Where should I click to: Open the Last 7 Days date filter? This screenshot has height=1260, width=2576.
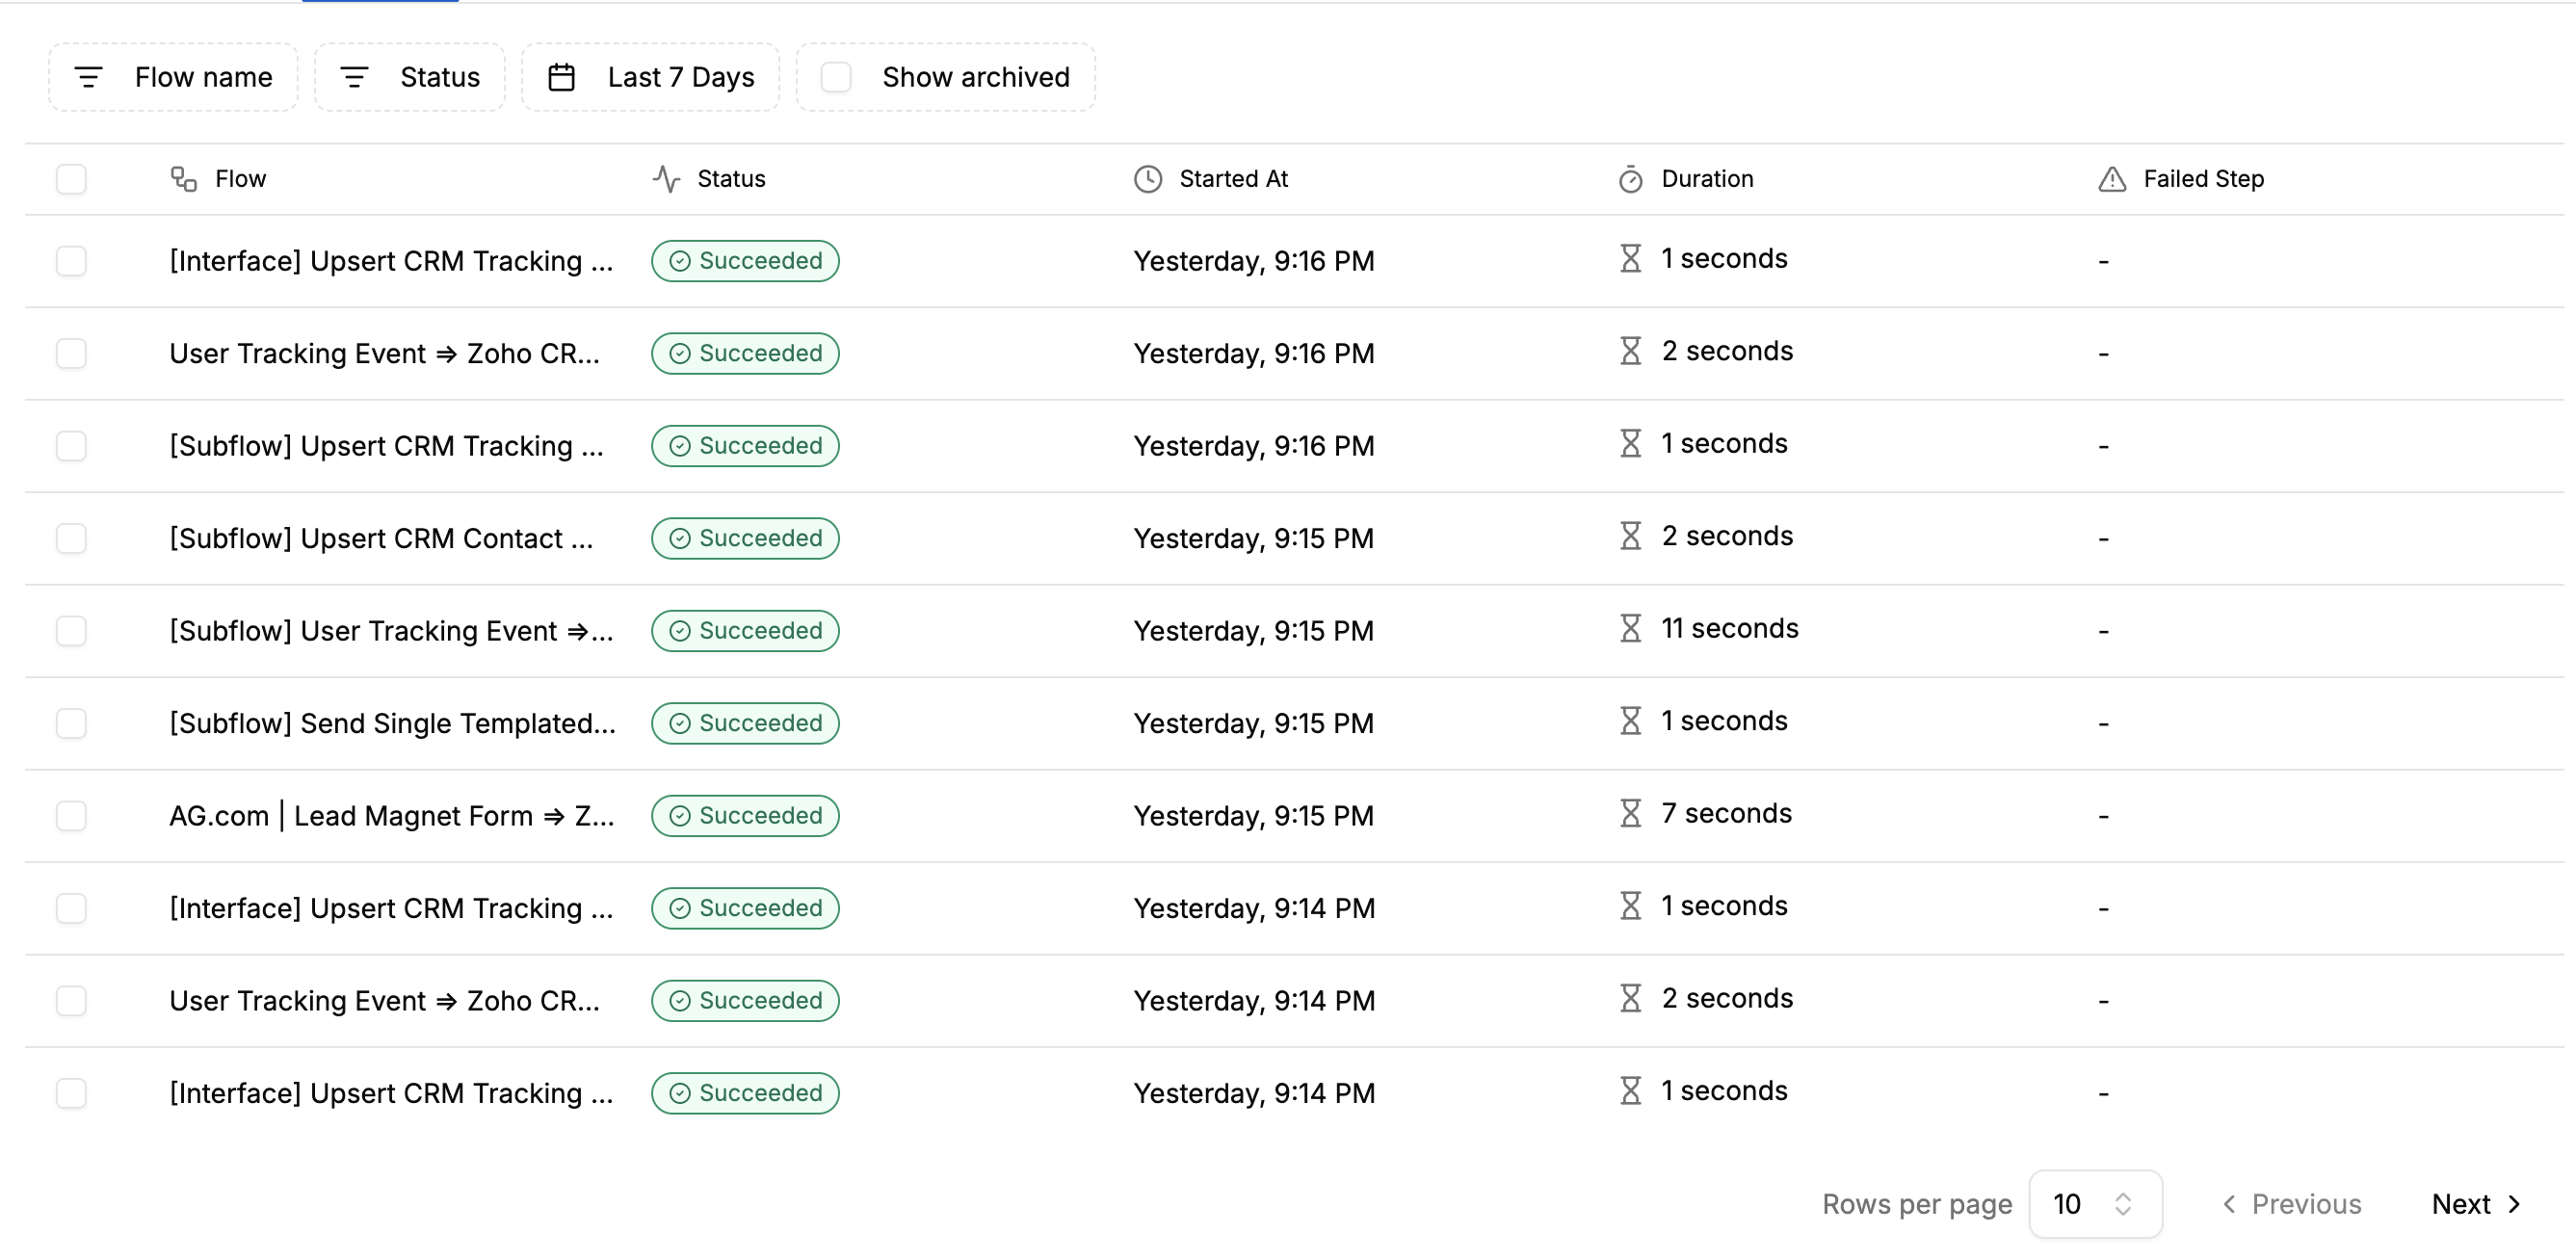click(x=680, y=77)
